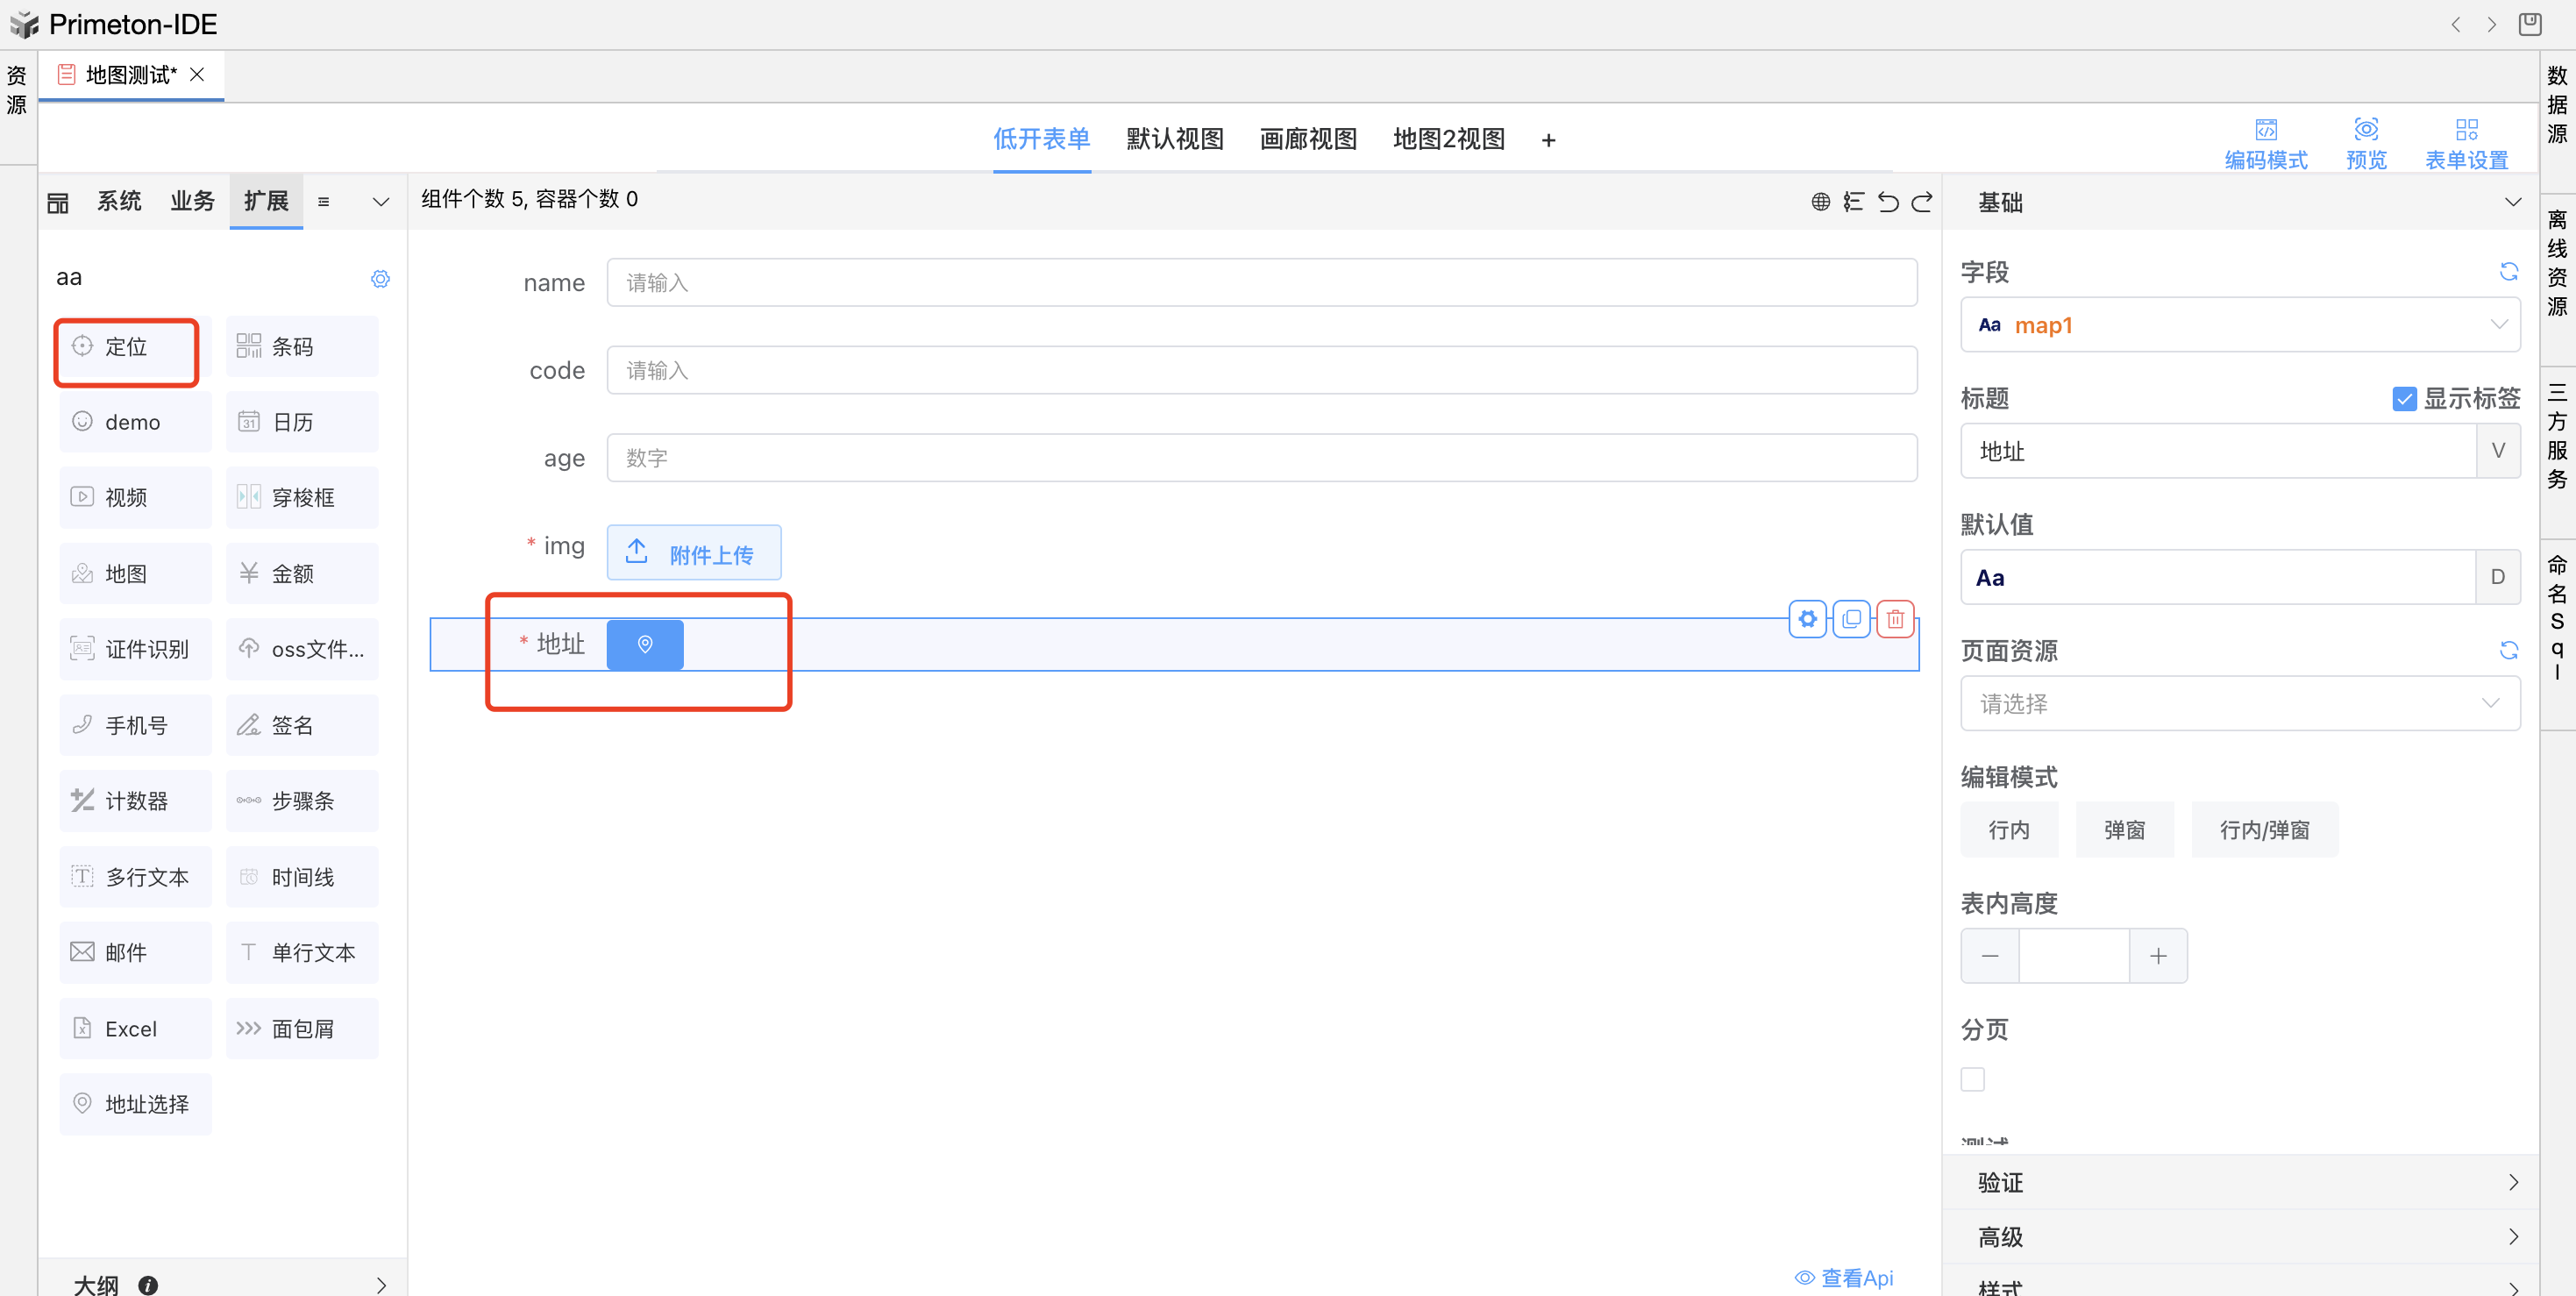Click the 查看Api link
Screen dimensions: 2576x1296
pyautogui.click(x=1844, y=1278)
